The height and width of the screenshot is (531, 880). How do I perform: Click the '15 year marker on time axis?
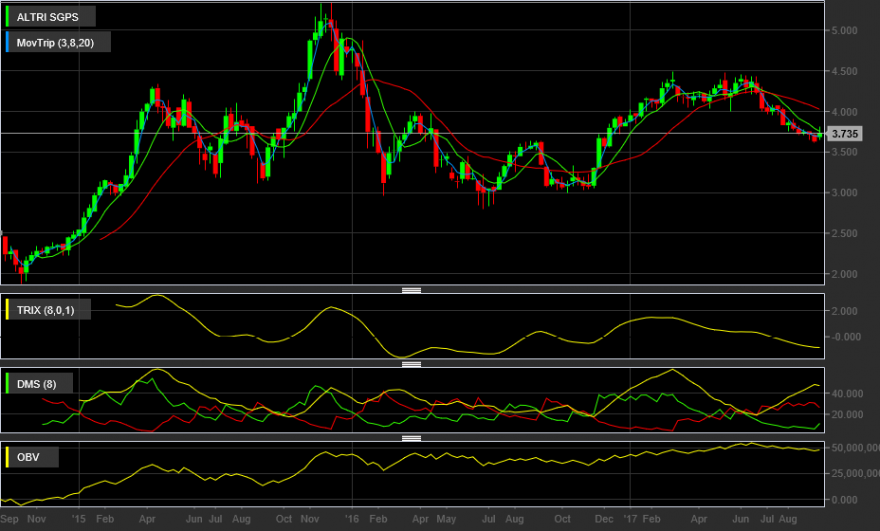tap(79, 519)
